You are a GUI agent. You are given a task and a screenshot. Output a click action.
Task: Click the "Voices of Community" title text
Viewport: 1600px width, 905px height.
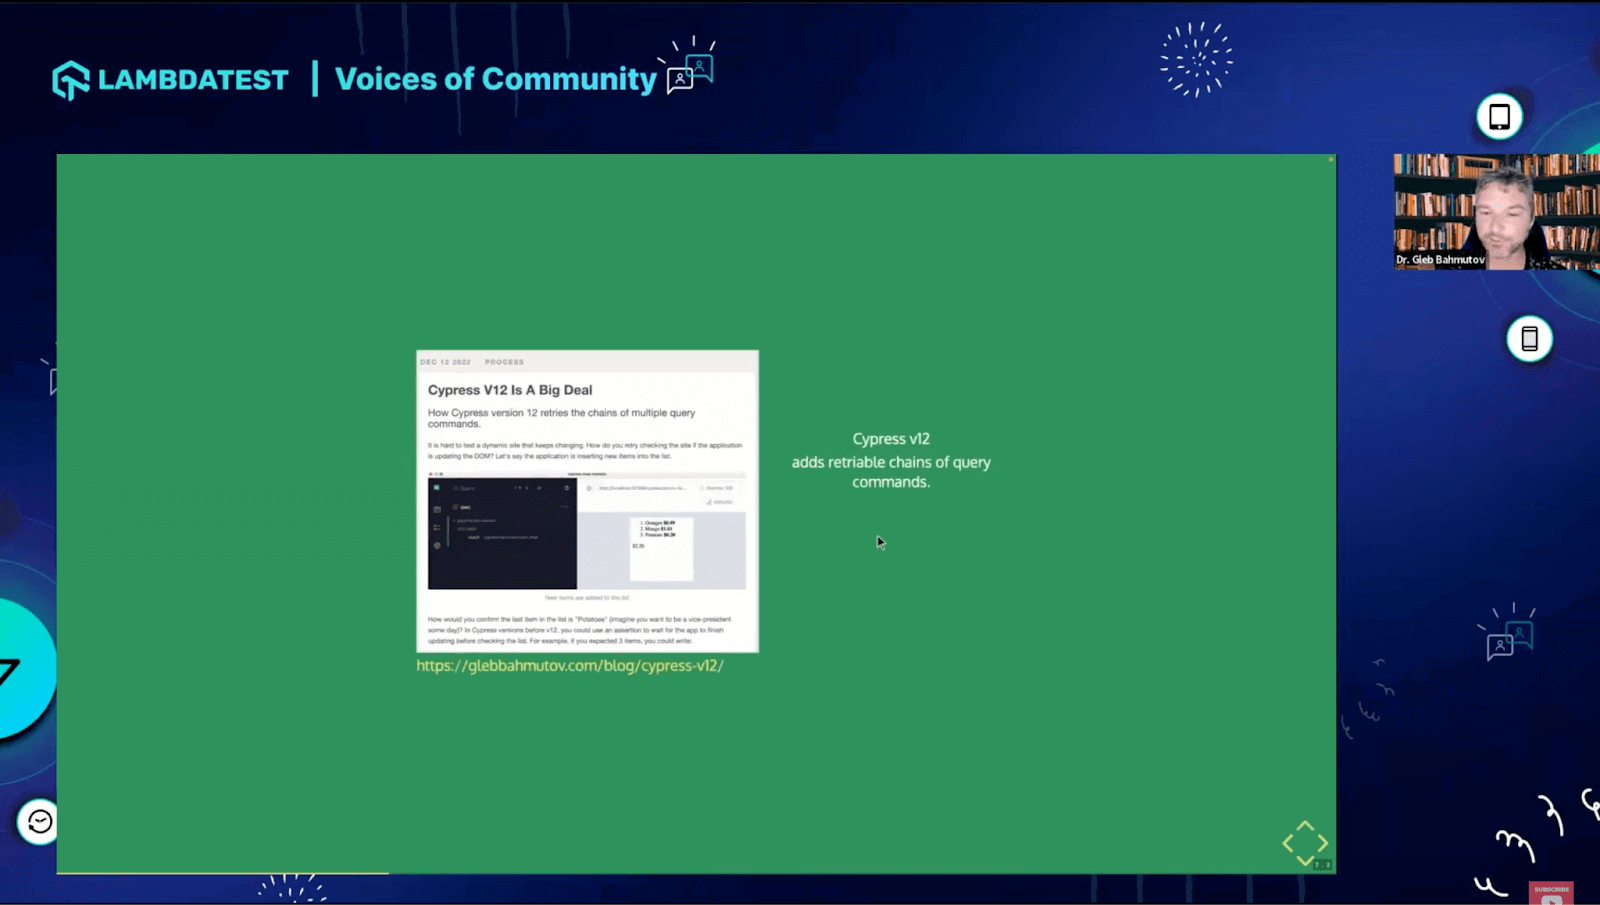(x=495, y=79)
